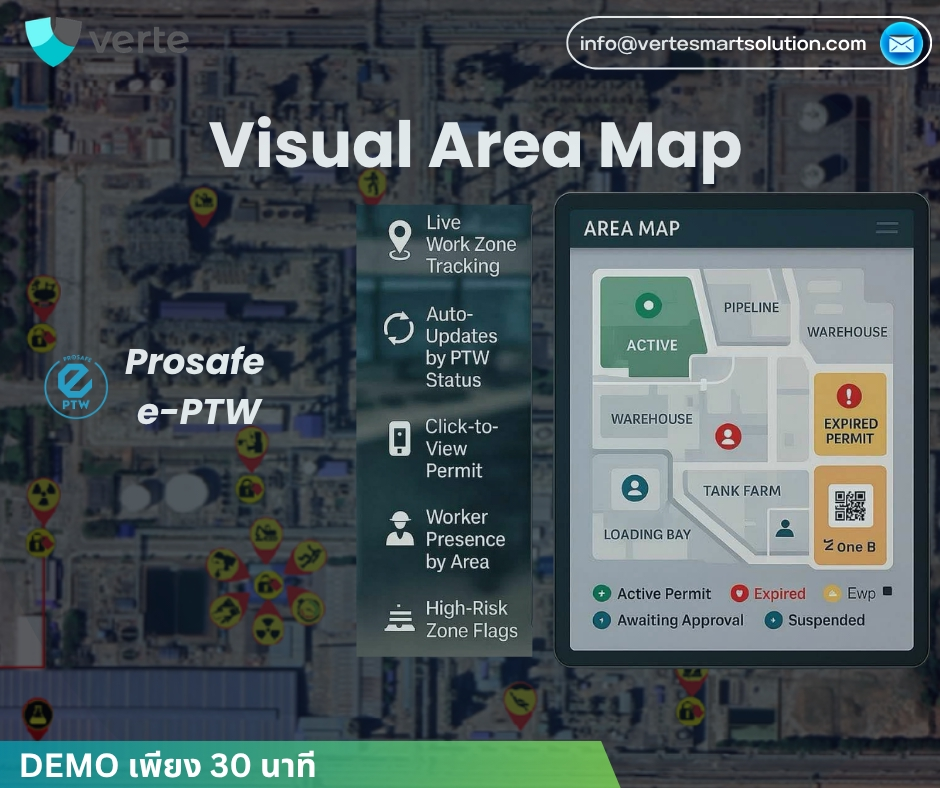The height and width of the screenshot is (788, 940).
Task: Open the info@vertesmartsolution.com email address
Action: coord(722,44)
